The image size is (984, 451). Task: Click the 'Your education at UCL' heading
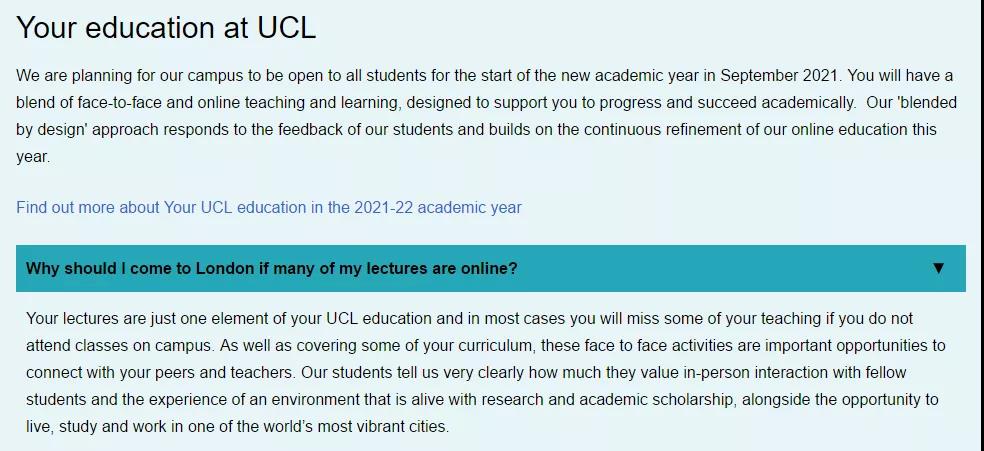click(x=166, y=28)
